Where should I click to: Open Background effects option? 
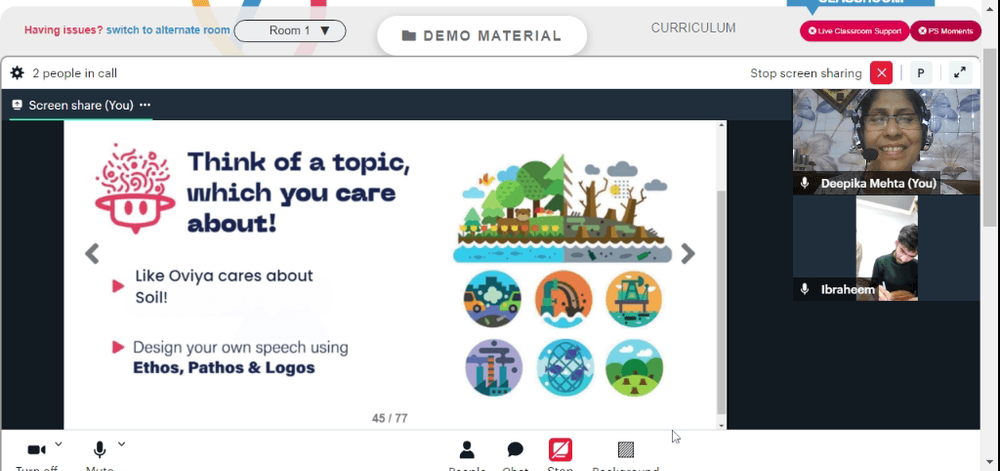click(626, 450)
